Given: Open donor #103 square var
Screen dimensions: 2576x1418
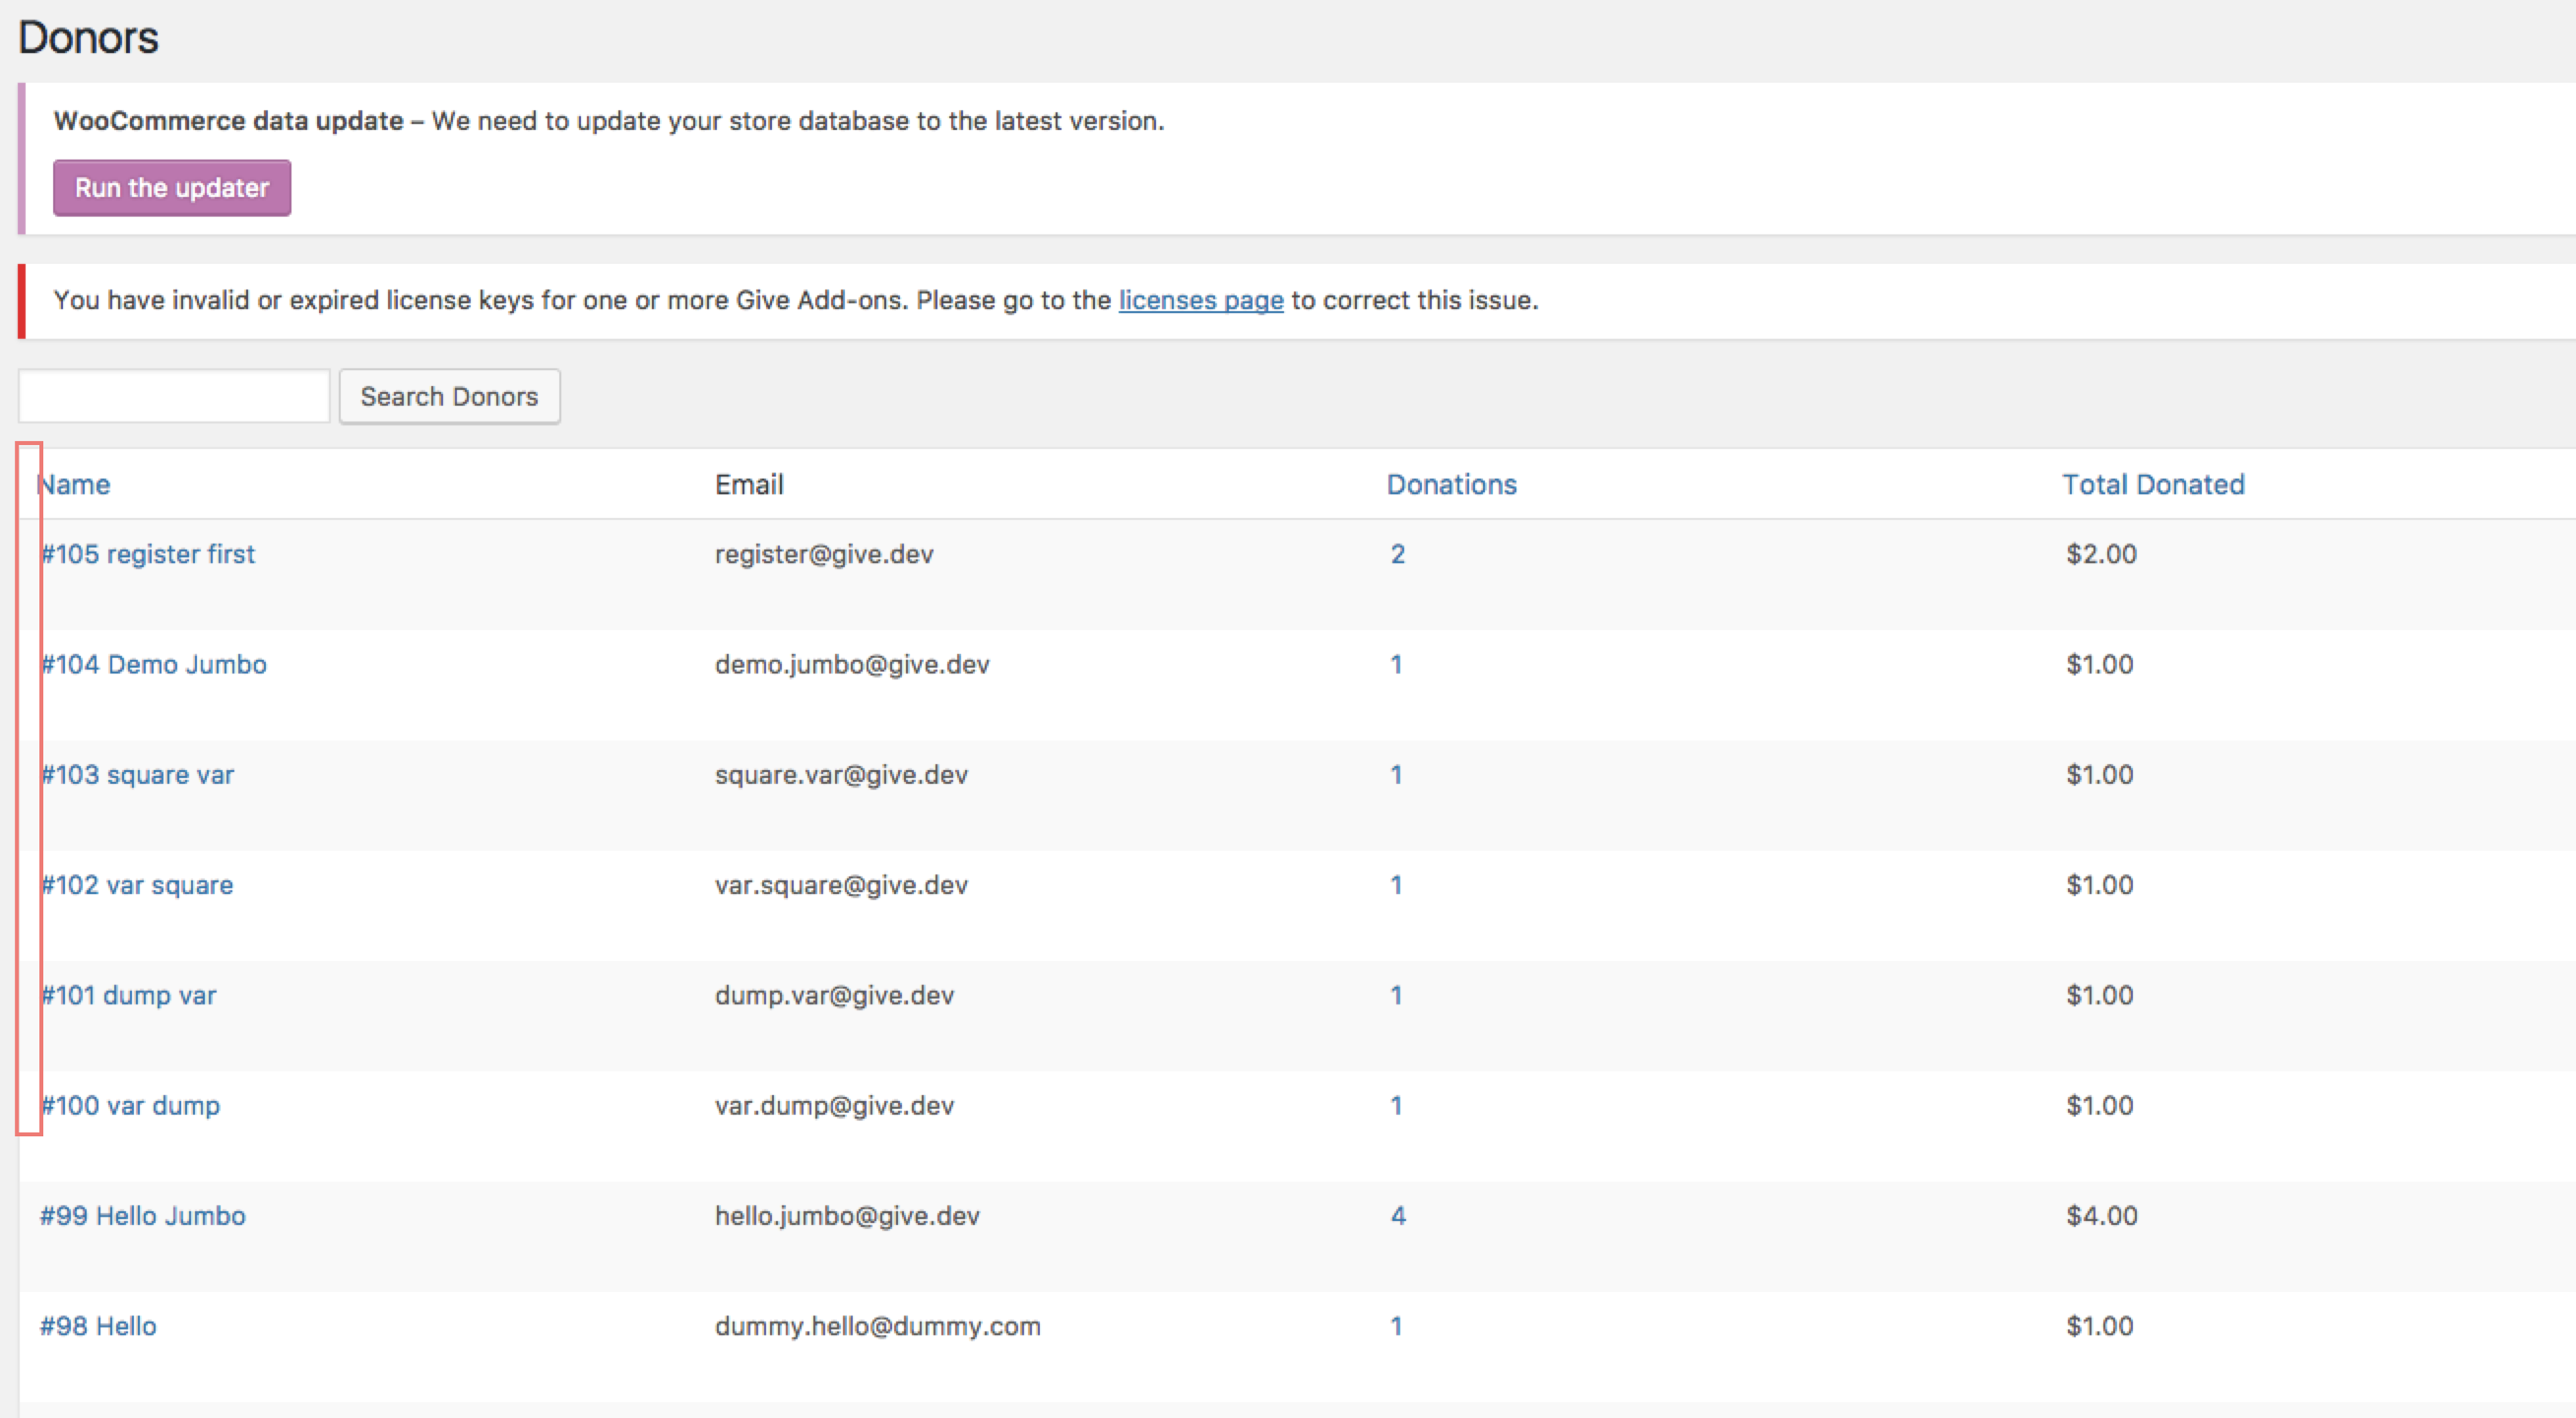Looking at the screenshot, I should [x=137, y=774].
